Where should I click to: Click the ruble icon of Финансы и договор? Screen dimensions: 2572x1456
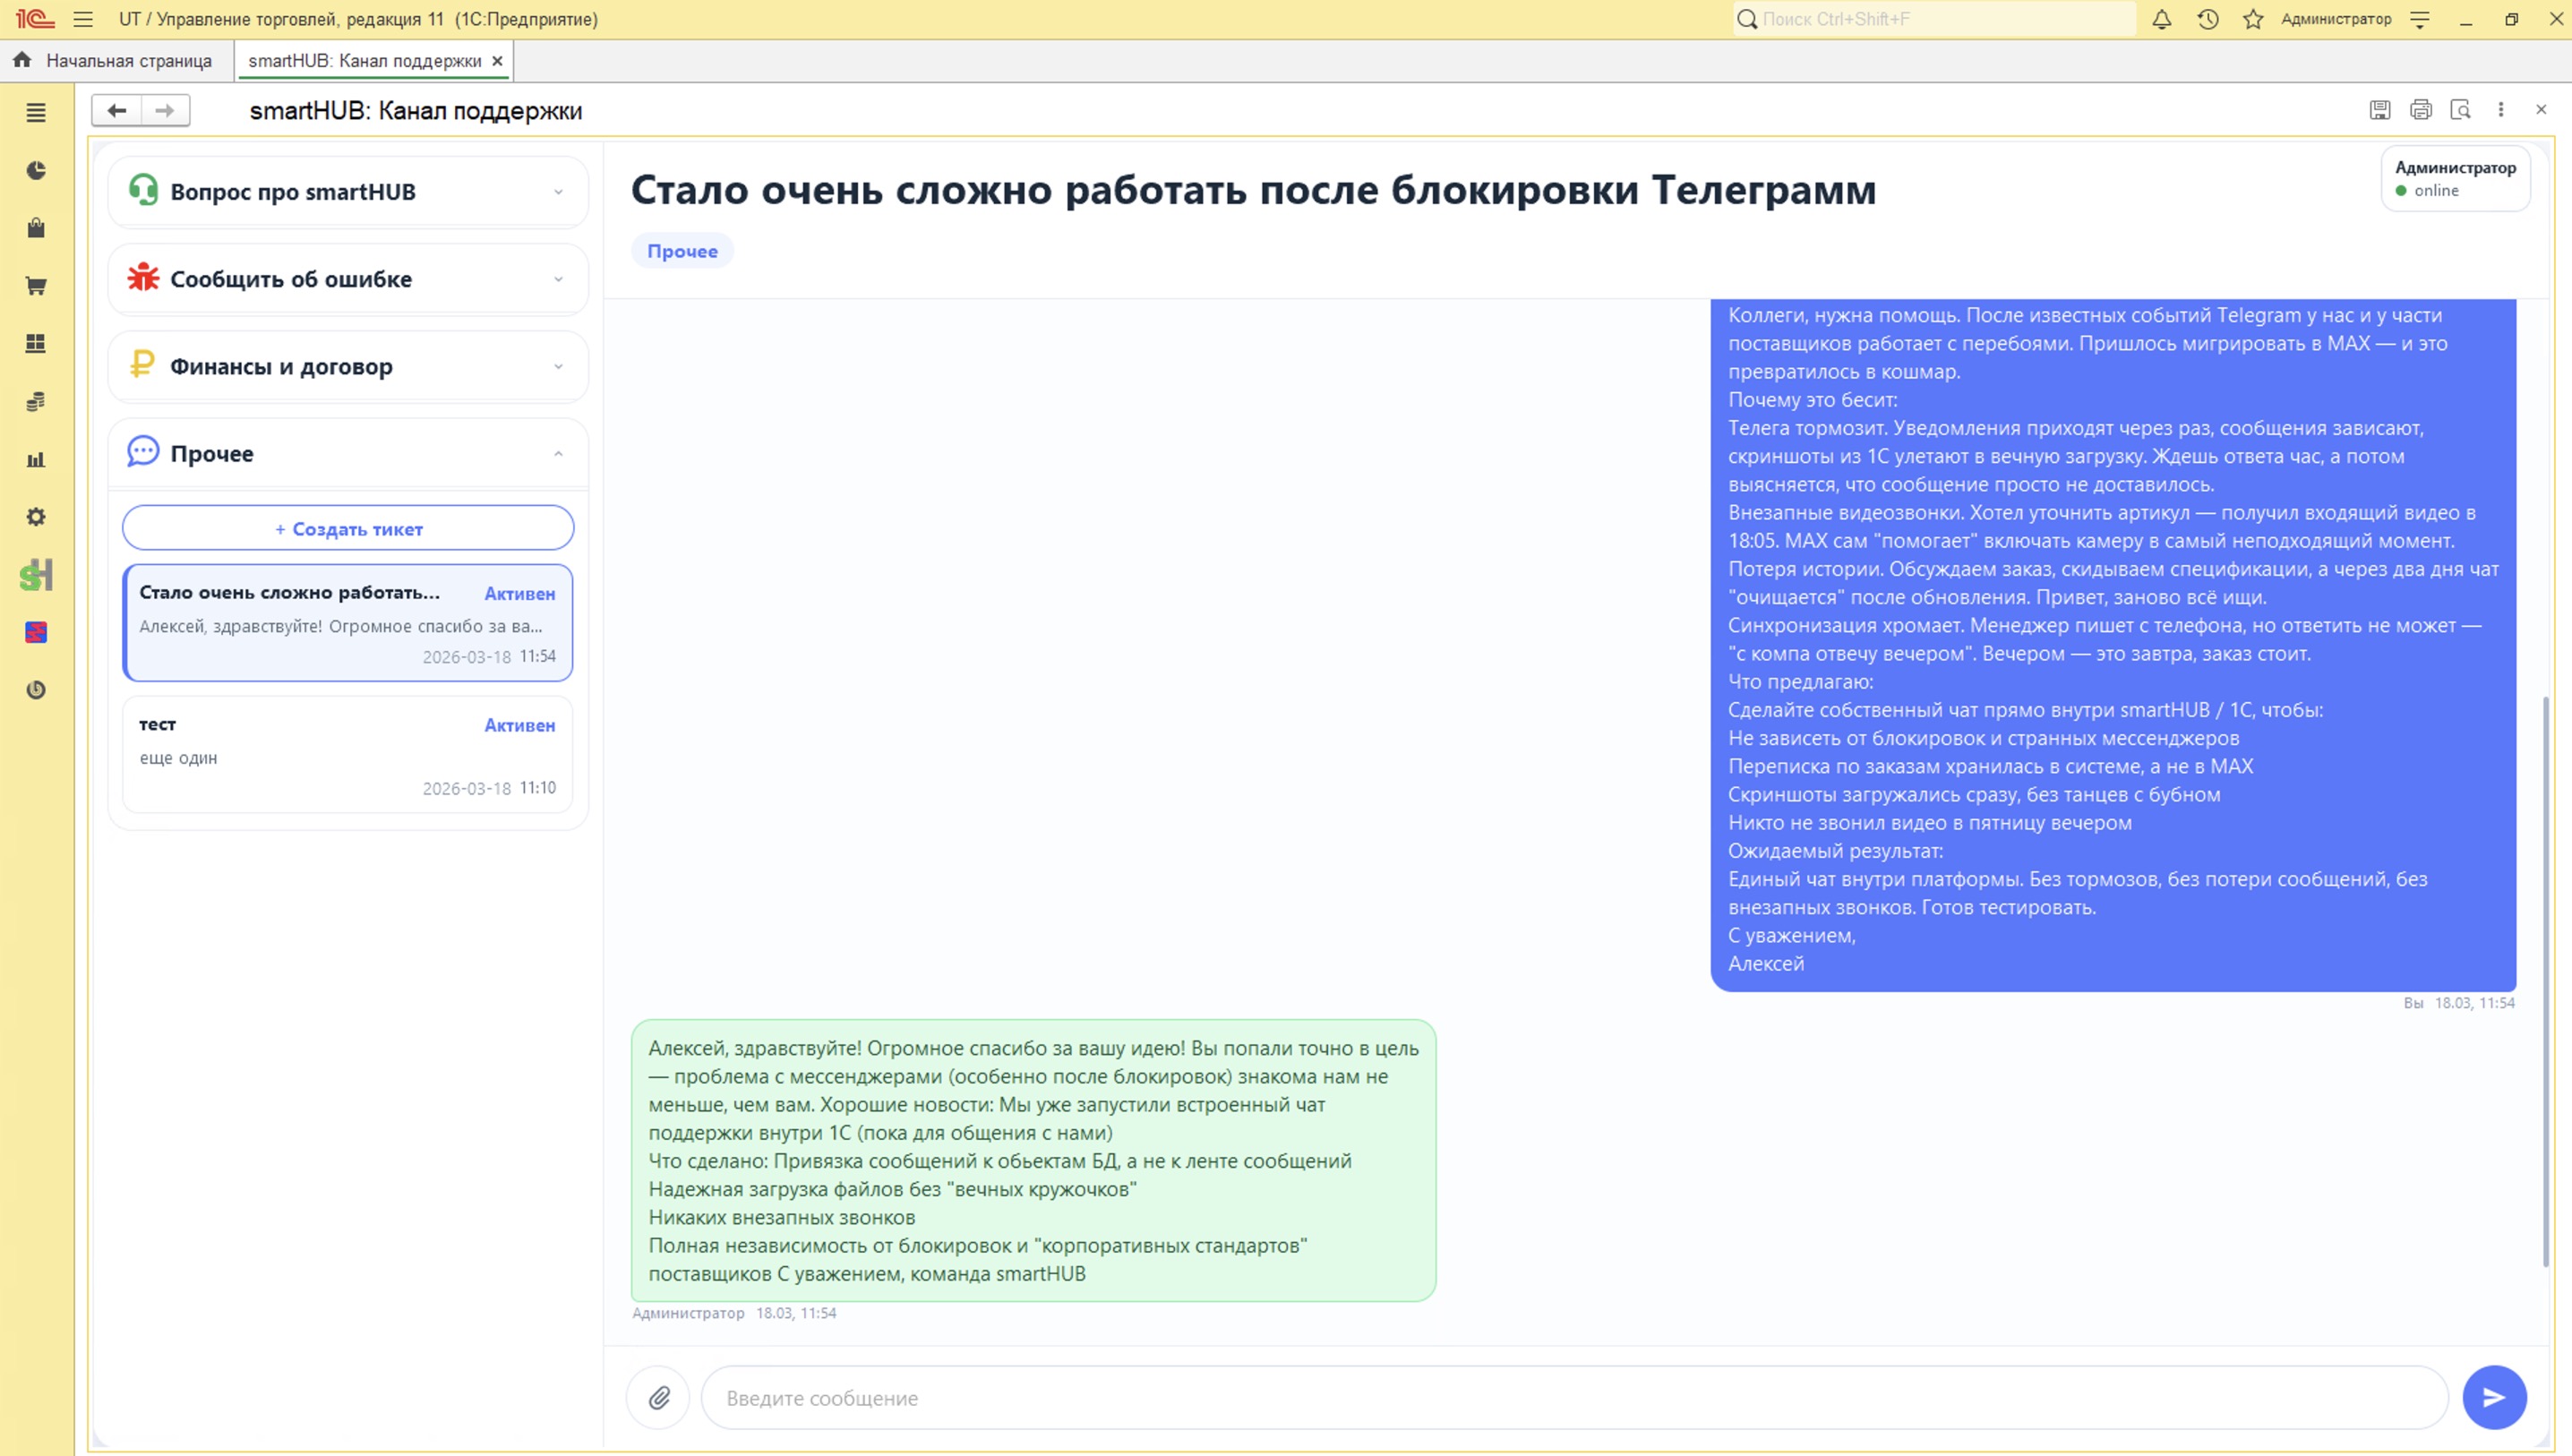(x=142, y=365)
